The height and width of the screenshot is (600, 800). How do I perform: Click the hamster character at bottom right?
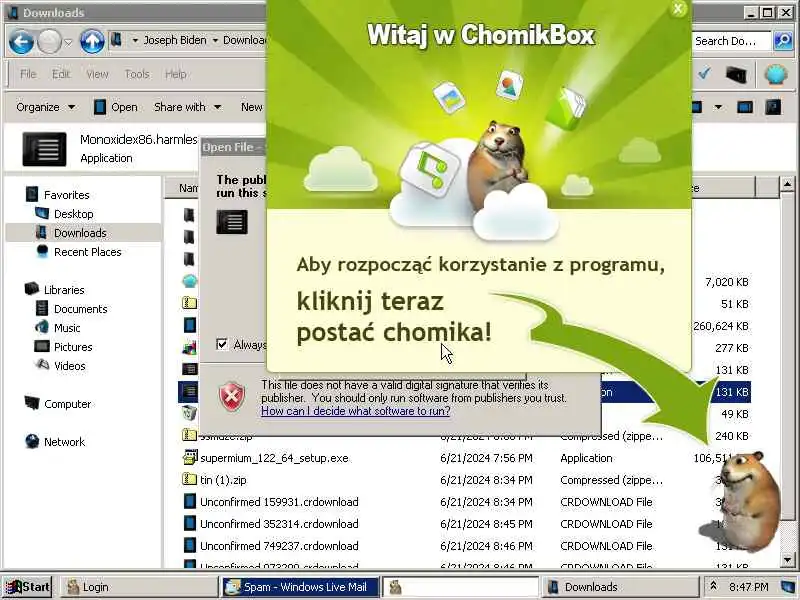pyautogui.click(x=746, y=501)
